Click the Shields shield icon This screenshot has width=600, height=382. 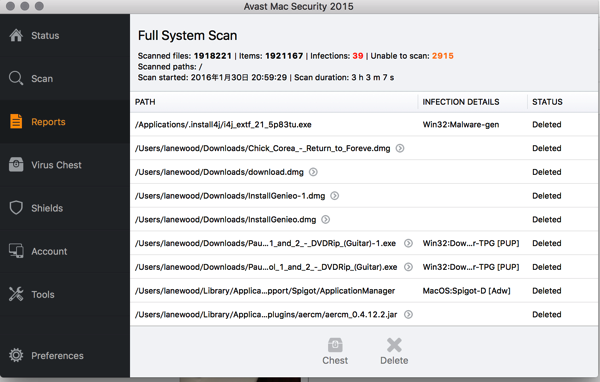coord(16,208)
